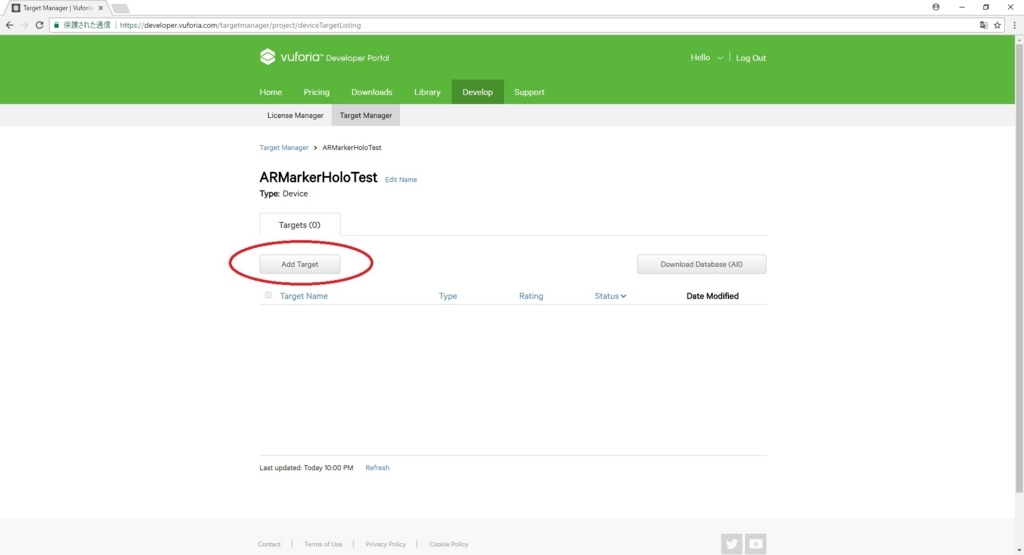This screenshot has width=1024, height=555.
Task: Sort by the Type column header
Action: point(447,296)
